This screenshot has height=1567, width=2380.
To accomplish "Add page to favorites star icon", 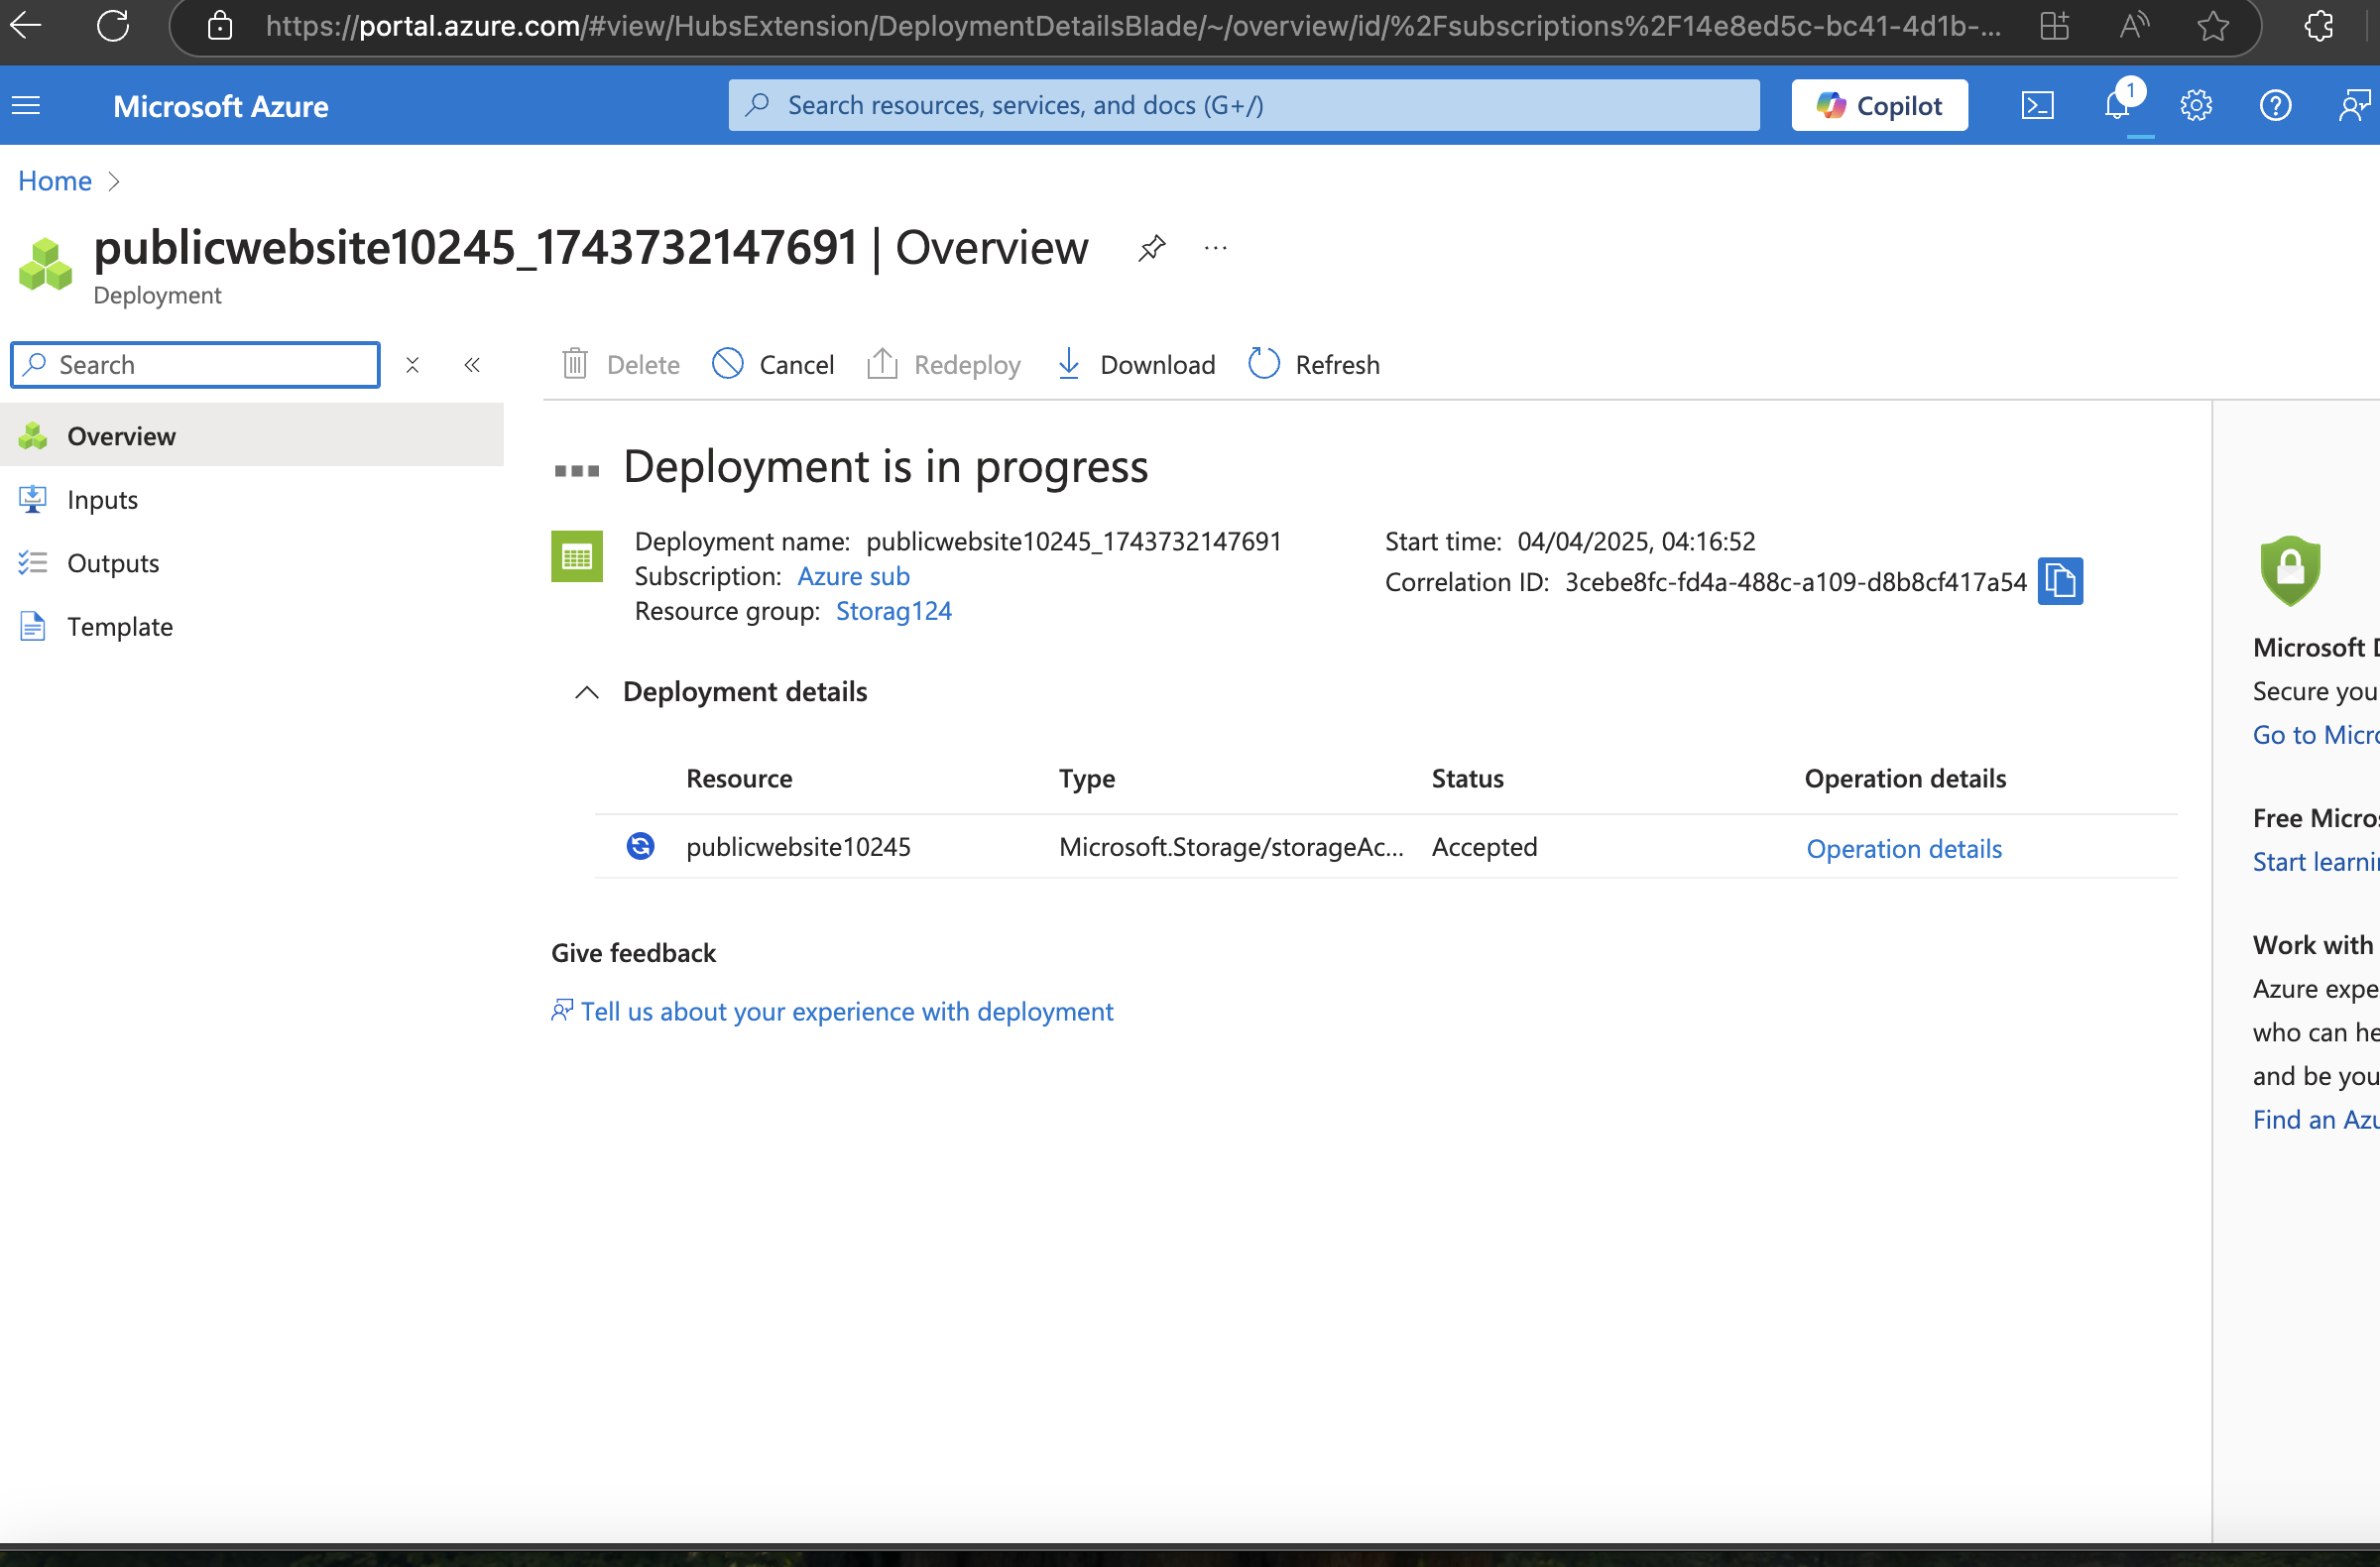I will click(2213, 26).
